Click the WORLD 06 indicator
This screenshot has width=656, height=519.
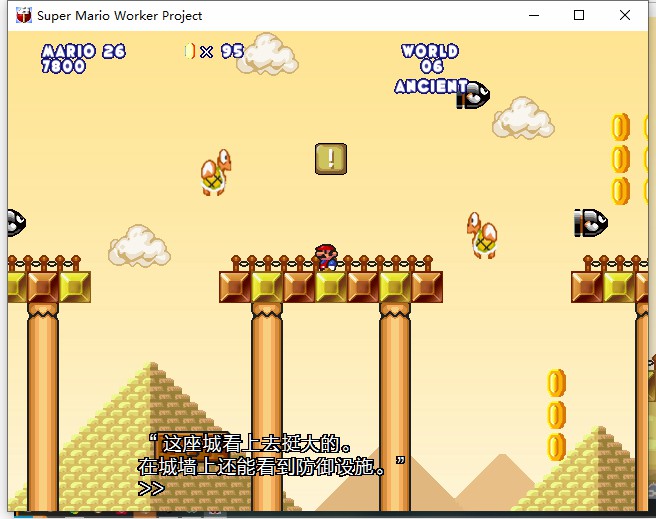[x=430, y=59]
